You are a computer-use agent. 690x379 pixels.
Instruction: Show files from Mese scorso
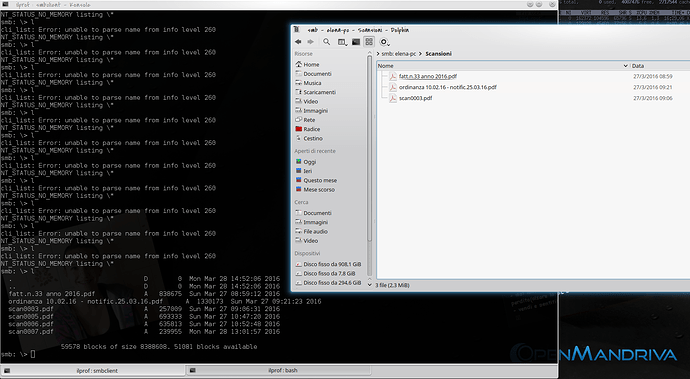(x=315, y=190)
